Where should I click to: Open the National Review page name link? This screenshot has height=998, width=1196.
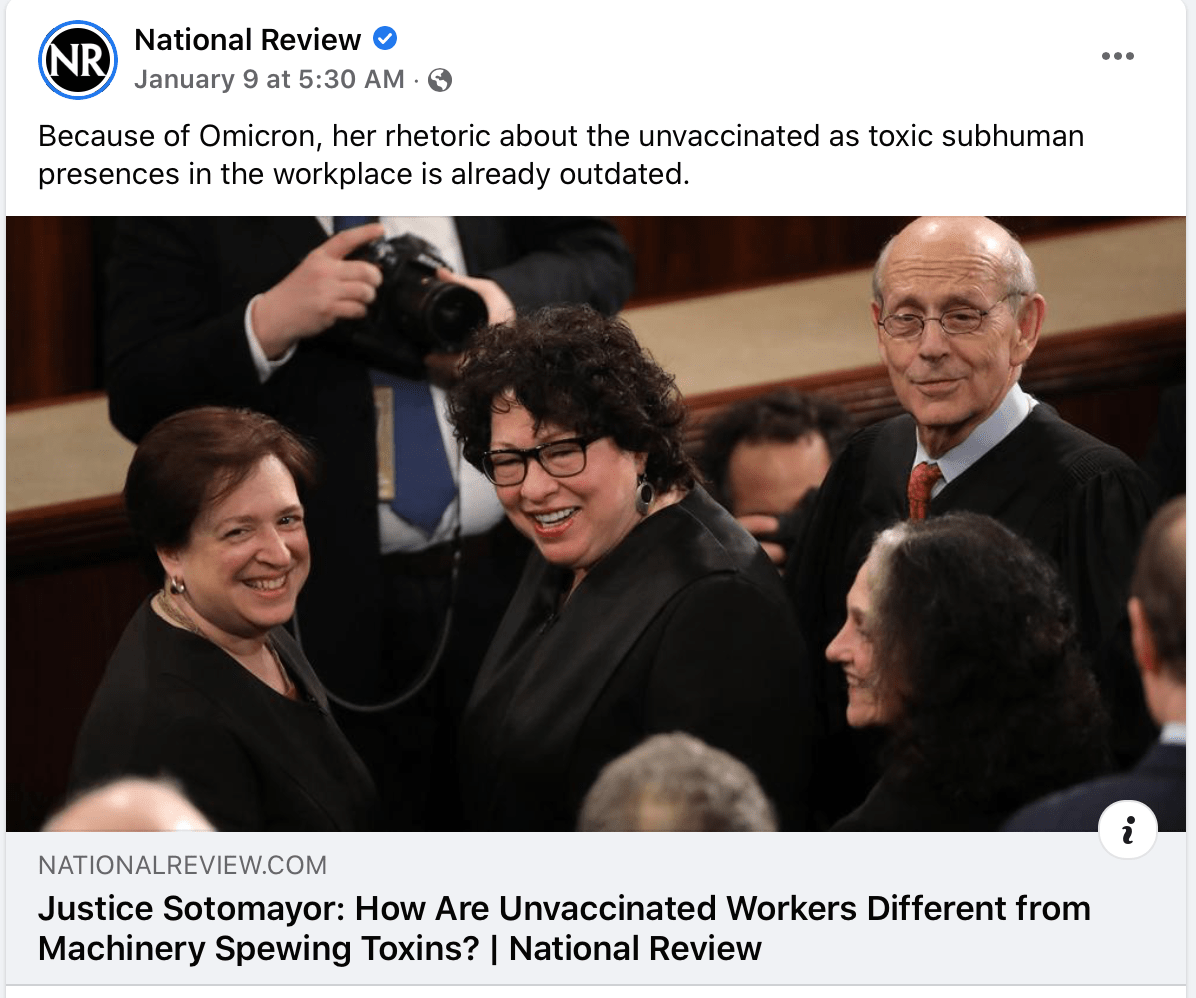[x=247, y=40]
